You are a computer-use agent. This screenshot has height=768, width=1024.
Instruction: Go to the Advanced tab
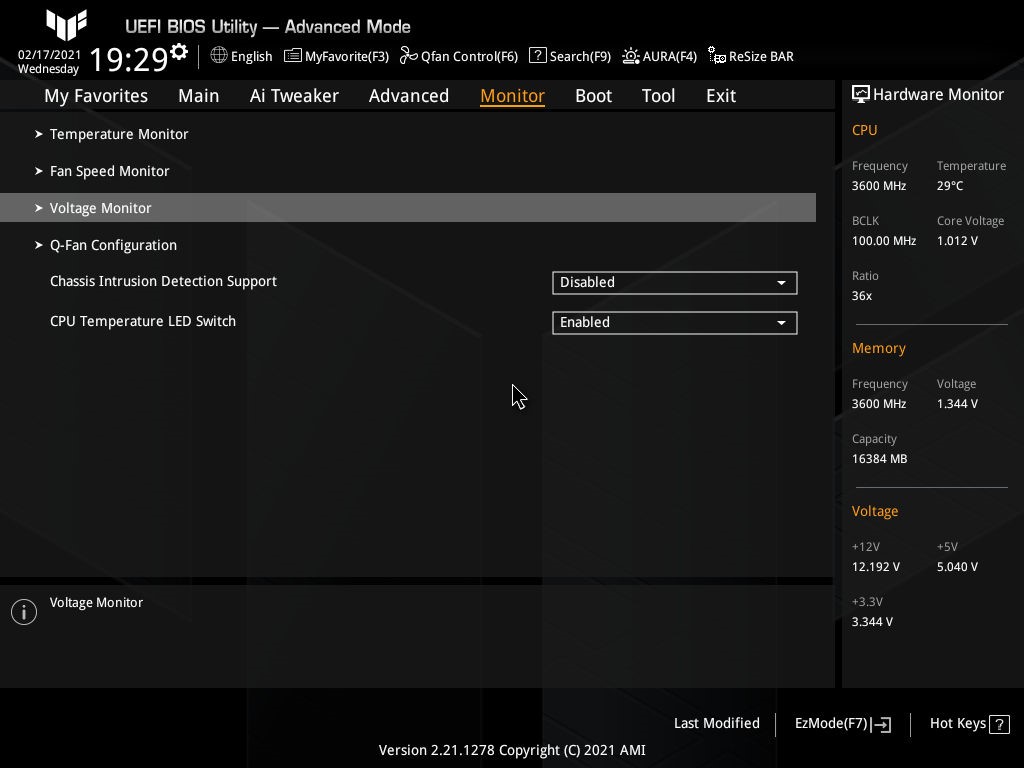click(x=408, y=96)
